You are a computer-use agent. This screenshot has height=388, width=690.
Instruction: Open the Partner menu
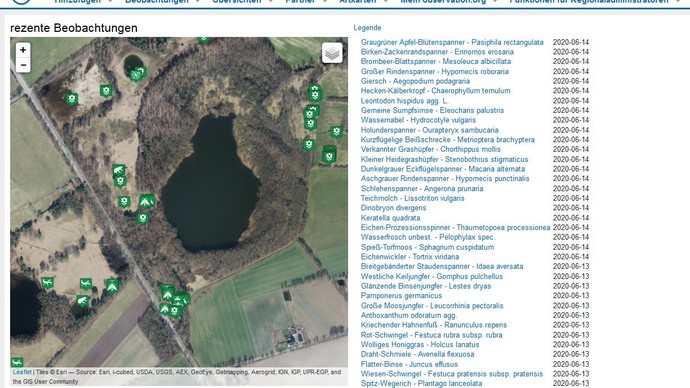(x=300, y=2)
